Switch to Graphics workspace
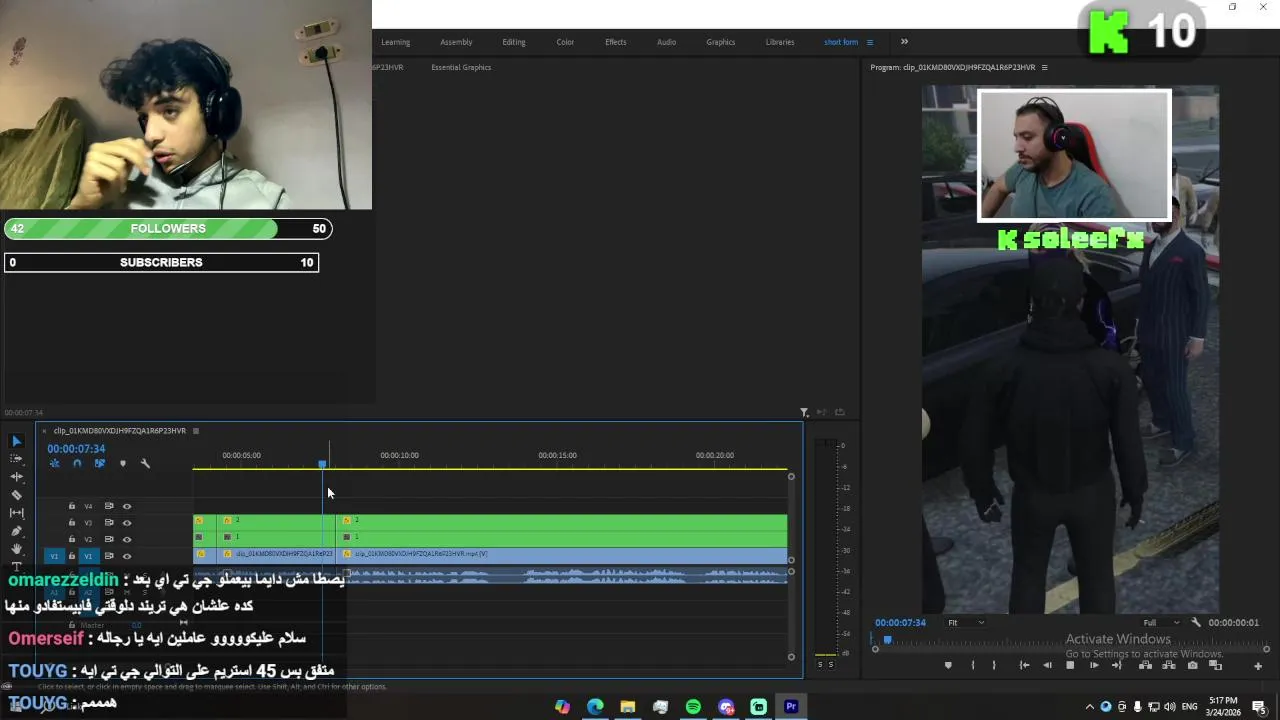Viewport: 1280px width, 720px height. (721, 42)
